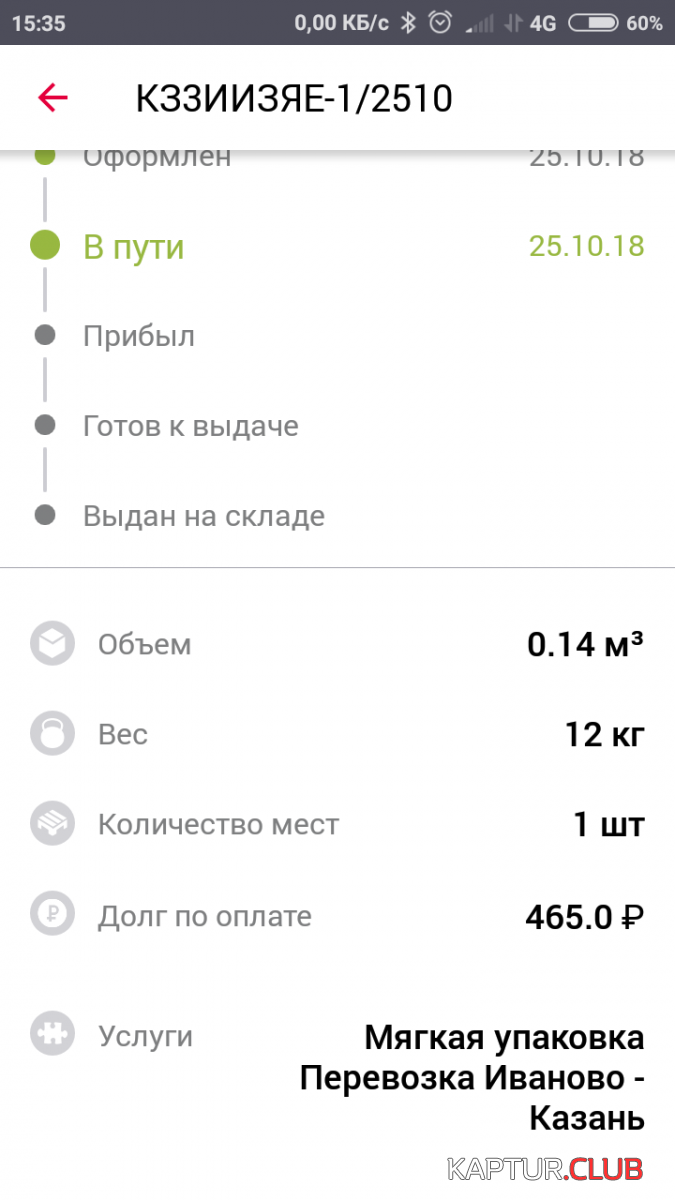The height and width of the screenshot is (1200, 675).
Task: Tap the 0.14 м³ volume value
Action: point(585,645)
